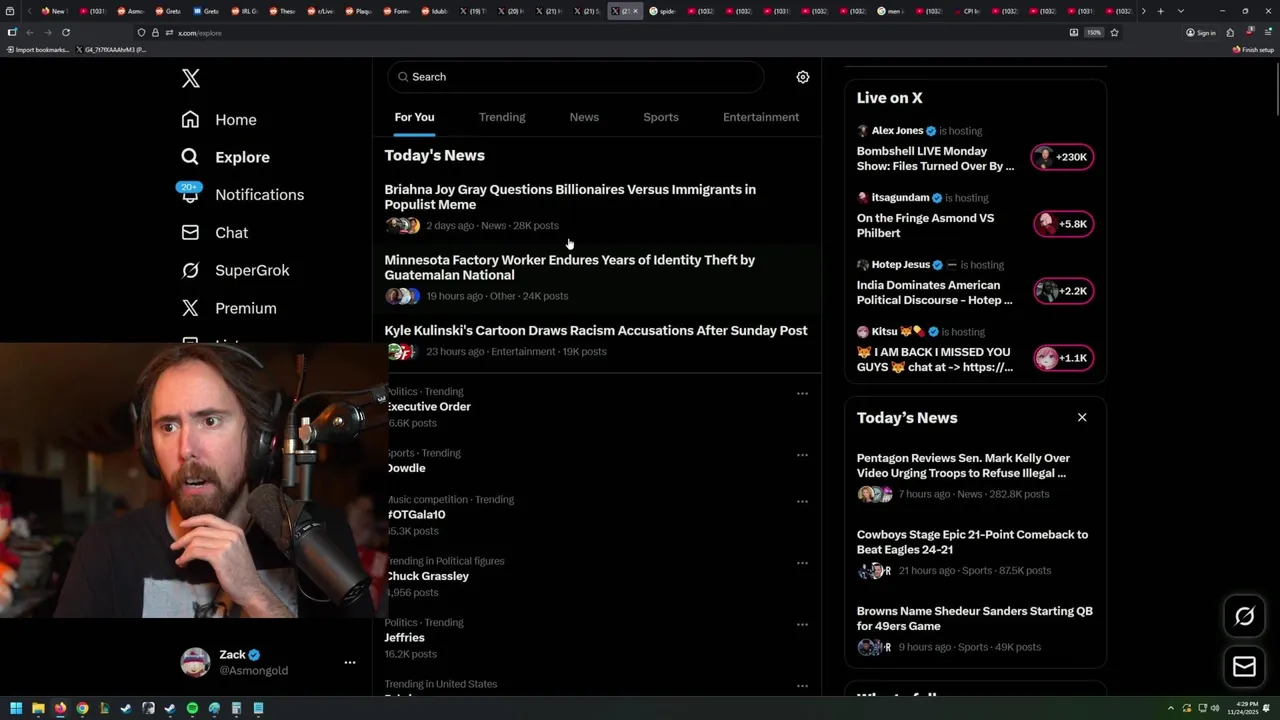Open floating Grok button
The height and width of the screenshot is (720, 1280).
[1244, 617]
